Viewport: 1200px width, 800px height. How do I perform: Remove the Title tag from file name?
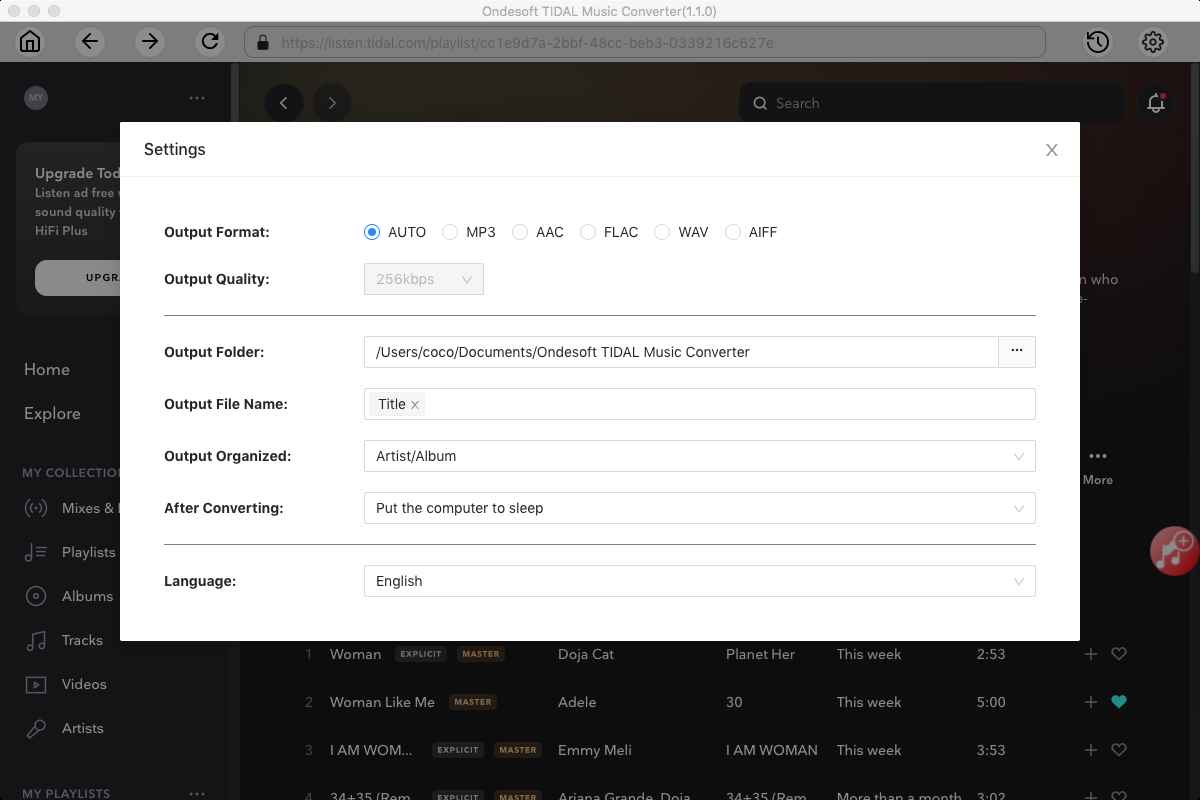pyautogui.click(x=415, y=405)
